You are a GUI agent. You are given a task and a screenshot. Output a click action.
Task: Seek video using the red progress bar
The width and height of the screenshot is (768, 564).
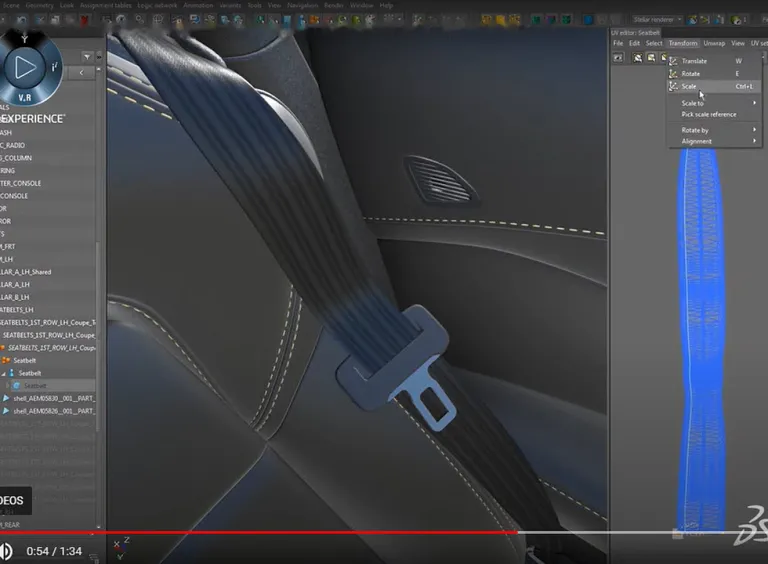258,532
